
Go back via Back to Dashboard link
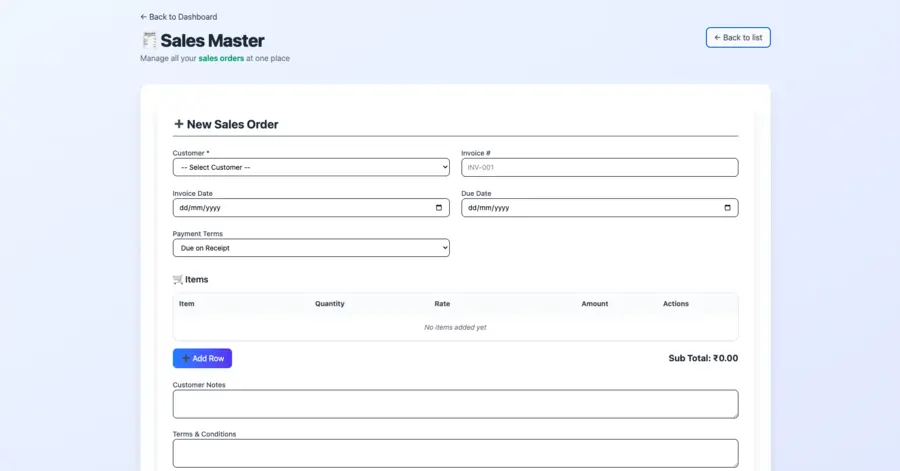[x=179, y=17]
